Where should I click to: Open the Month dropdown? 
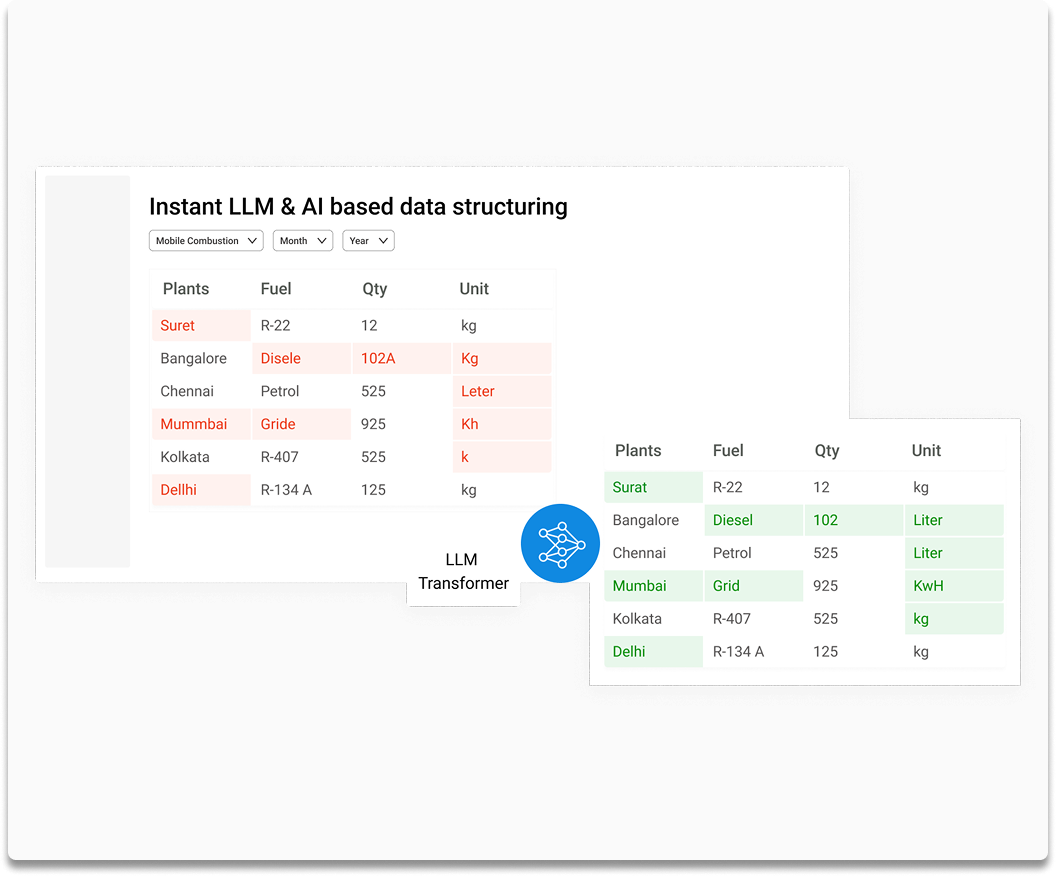coord(302,240)
